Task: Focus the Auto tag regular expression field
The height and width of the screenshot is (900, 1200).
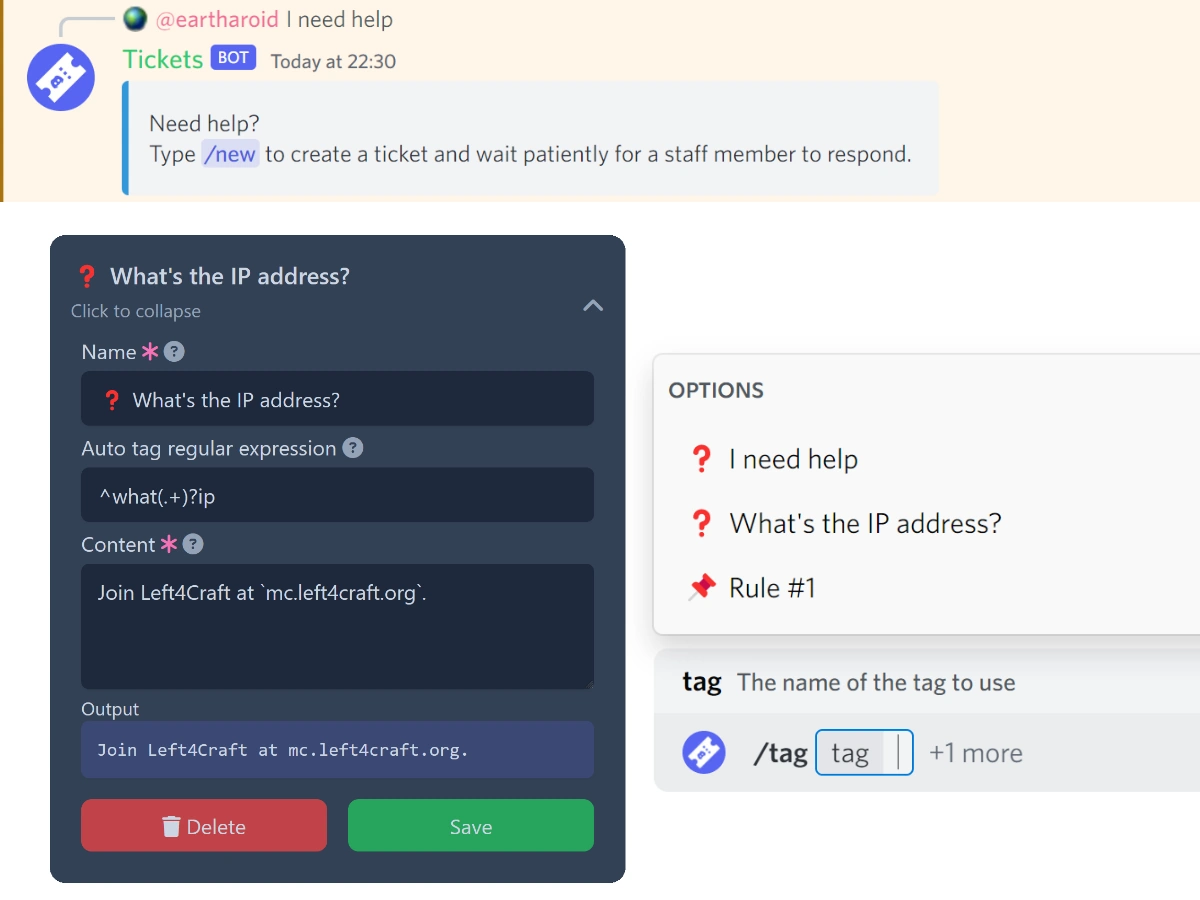Action: click(x=337, y=495)
